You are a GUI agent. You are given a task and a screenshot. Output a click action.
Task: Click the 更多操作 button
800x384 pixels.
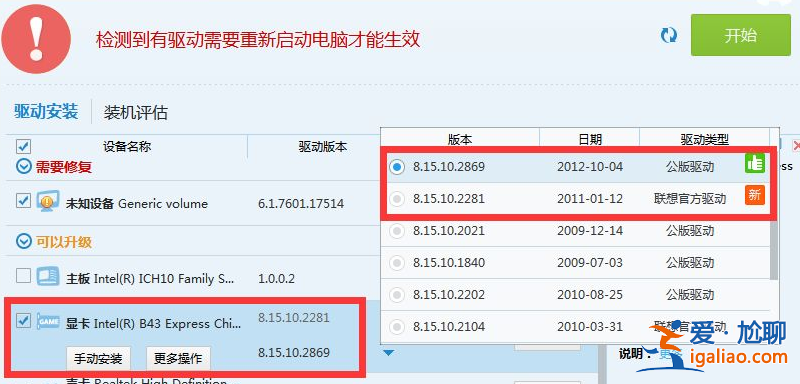178,359
